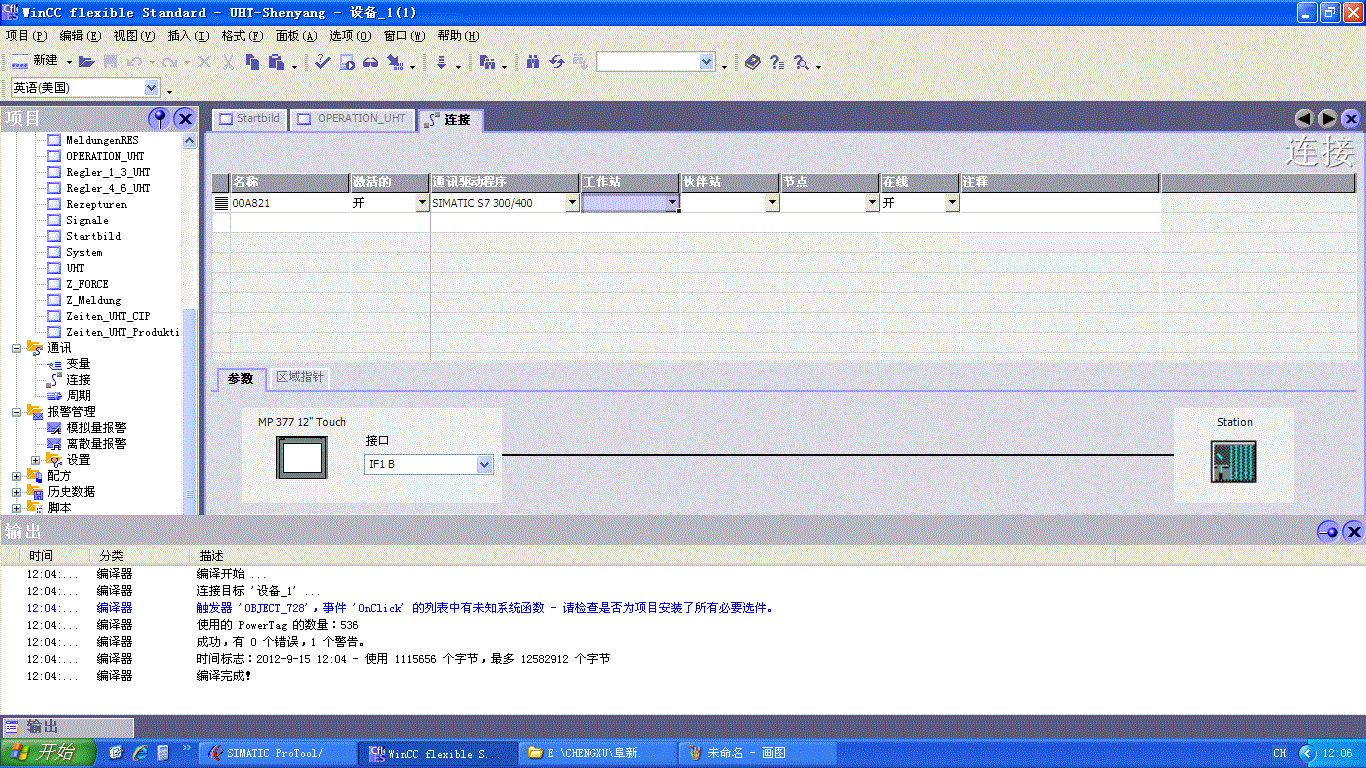Click the glasses icon in the toolbar
The image size is (1366, 768).
370,62
